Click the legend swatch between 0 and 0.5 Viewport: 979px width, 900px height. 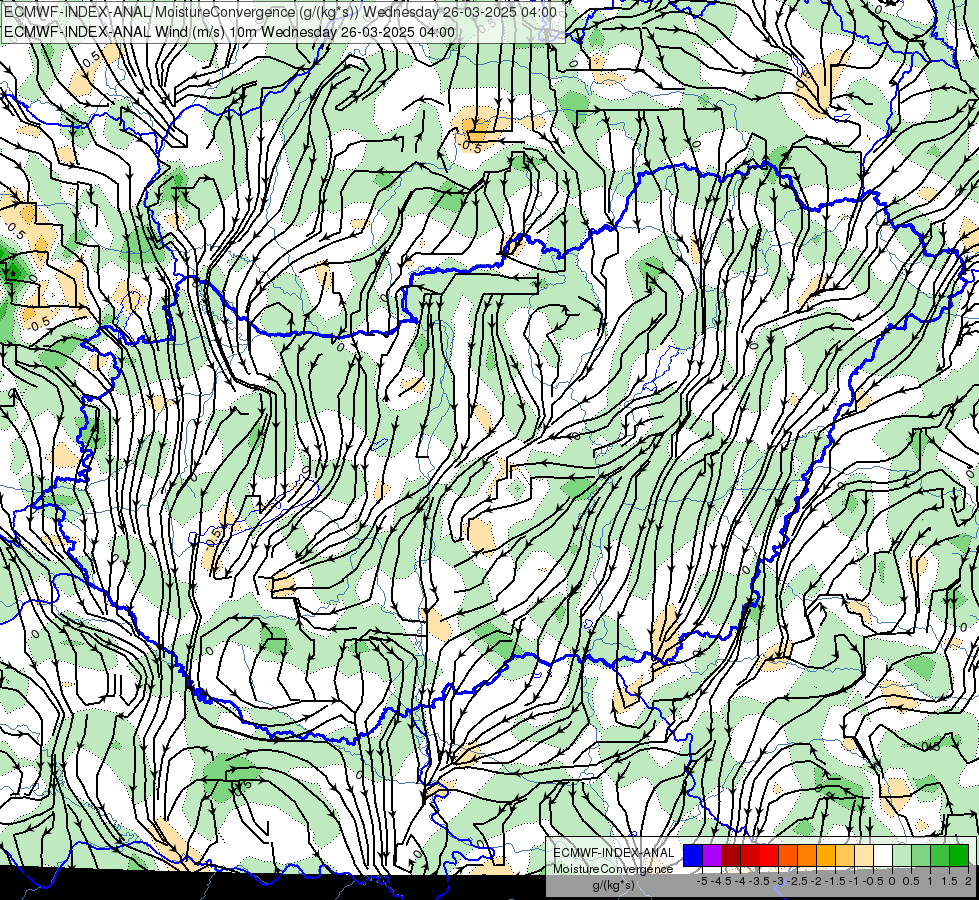902,856
